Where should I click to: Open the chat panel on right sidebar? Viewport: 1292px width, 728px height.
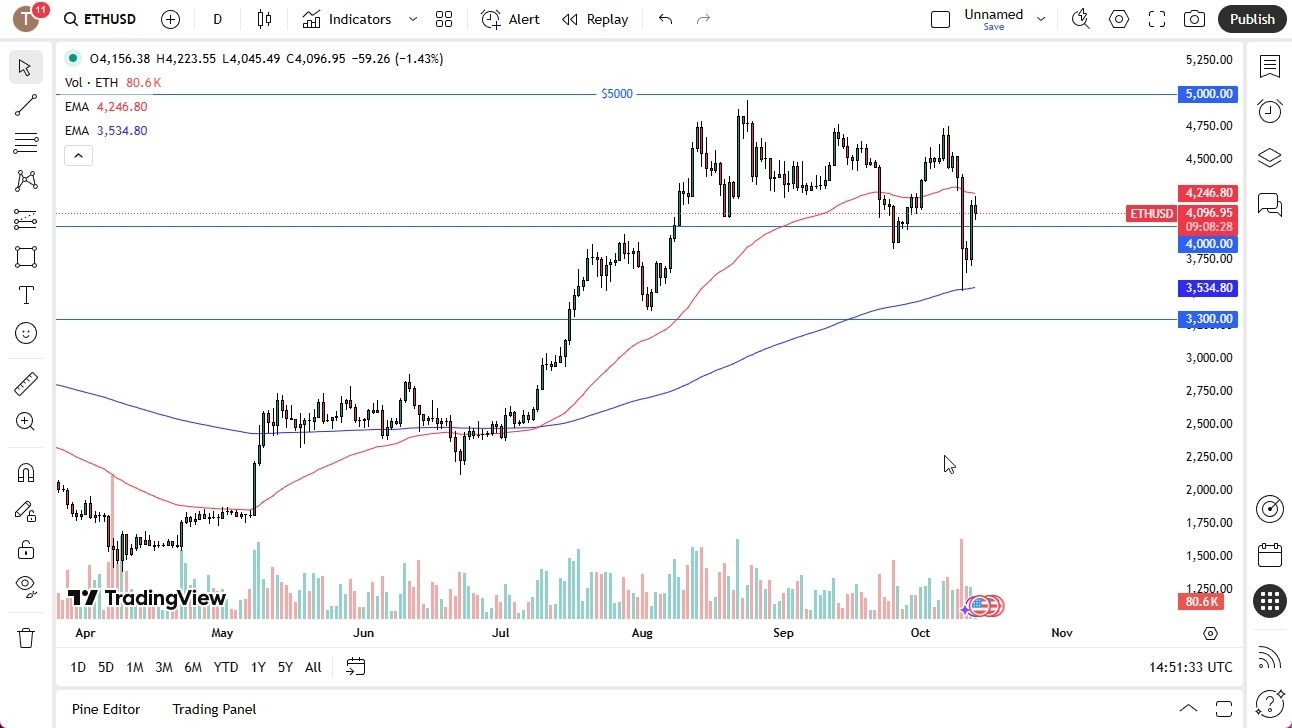click(1269, 205)
